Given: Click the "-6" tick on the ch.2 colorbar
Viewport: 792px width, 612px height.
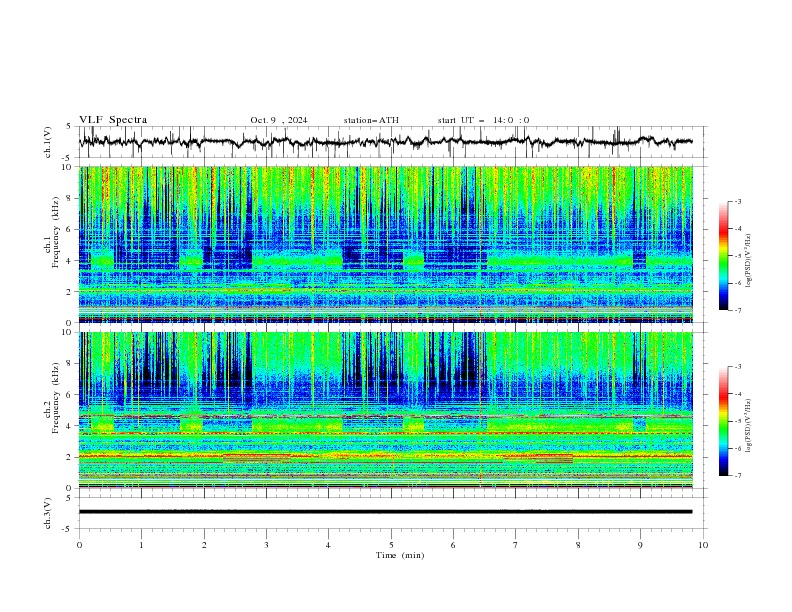Looking at the screenshot, I should pyautogui.click(x=737, y=448).
